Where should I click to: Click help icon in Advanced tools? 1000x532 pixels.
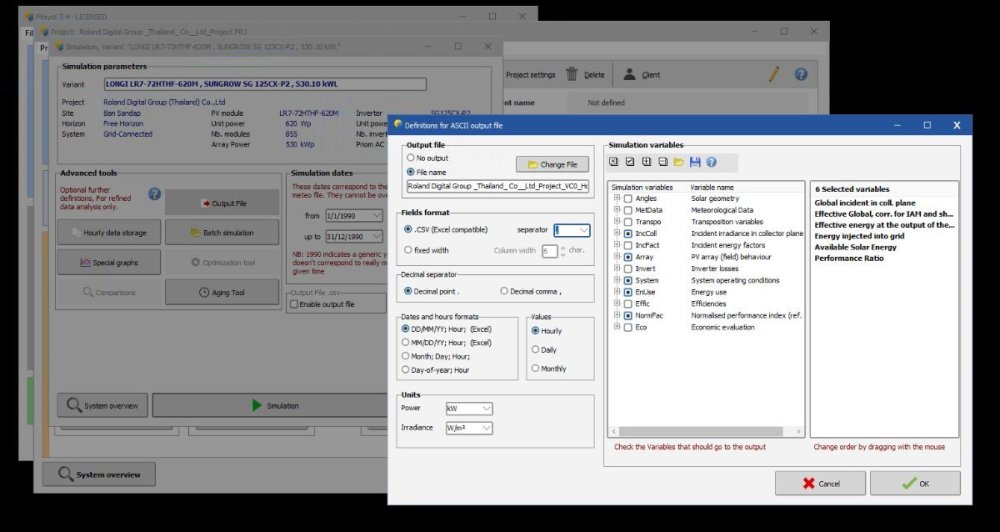(x=154, y=194)
